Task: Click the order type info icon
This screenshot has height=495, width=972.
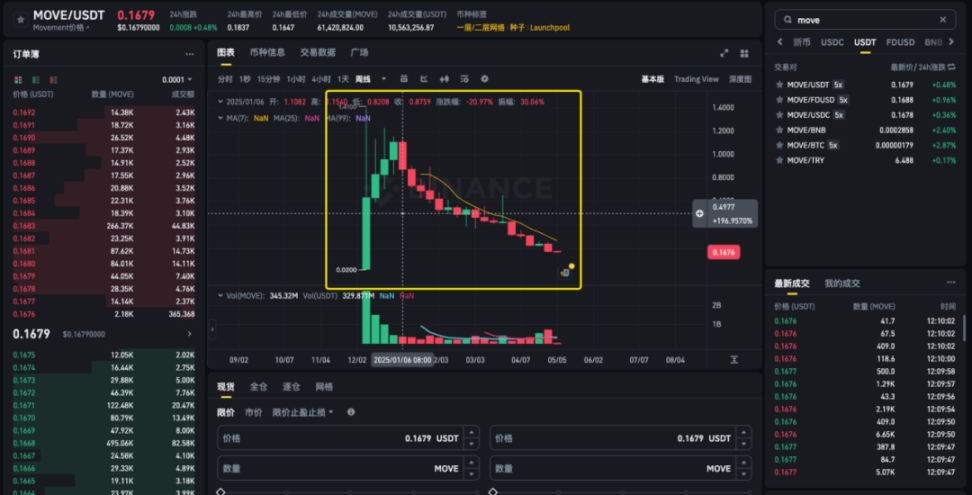Action: coord(351,412)
